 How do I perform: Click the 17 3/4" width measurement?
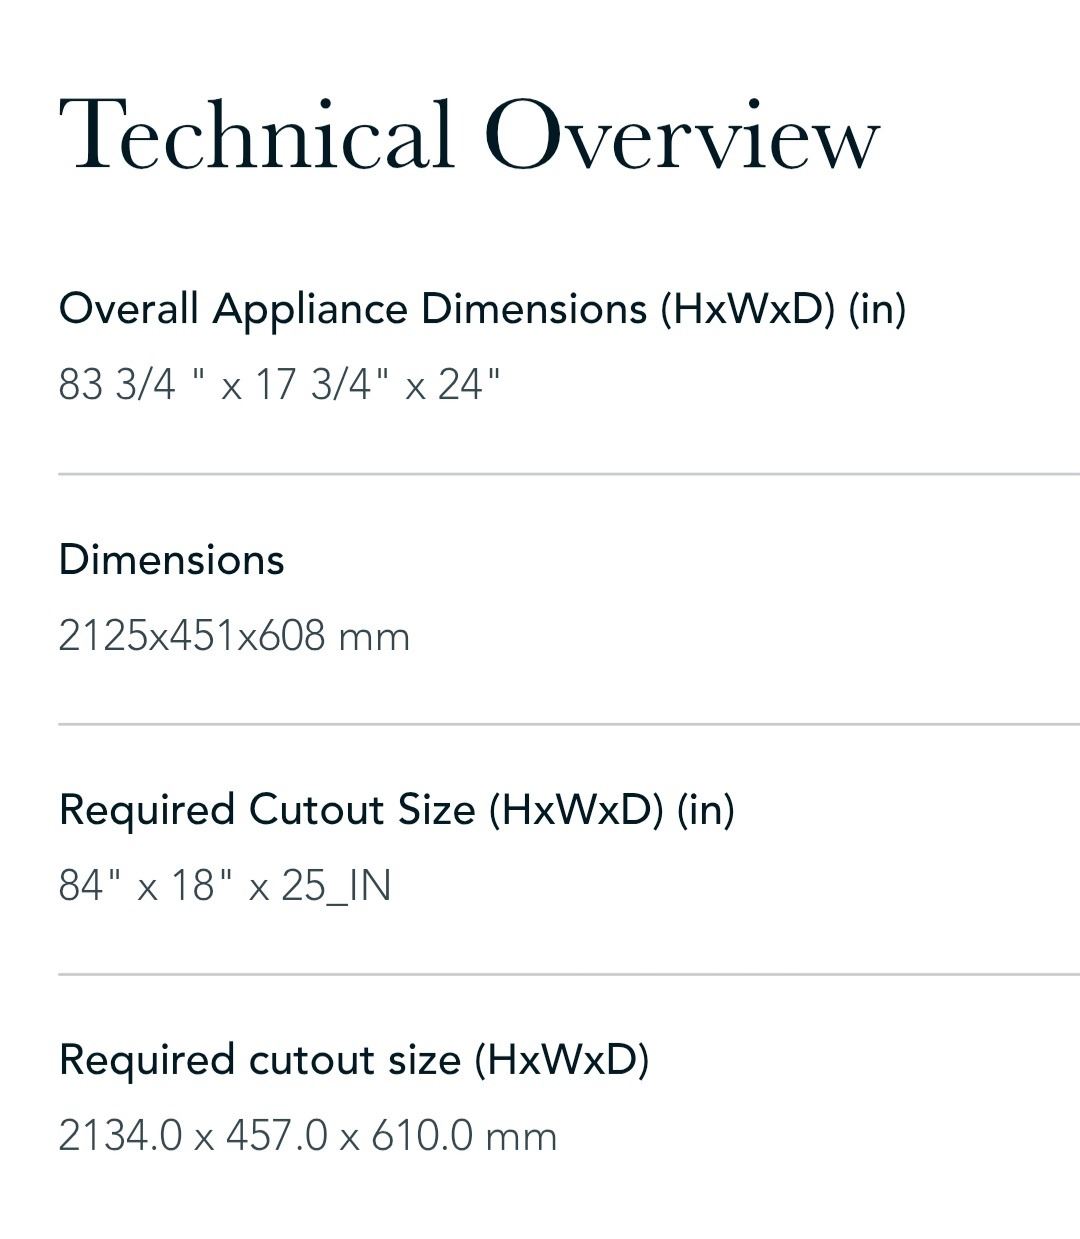pos(321,385)
